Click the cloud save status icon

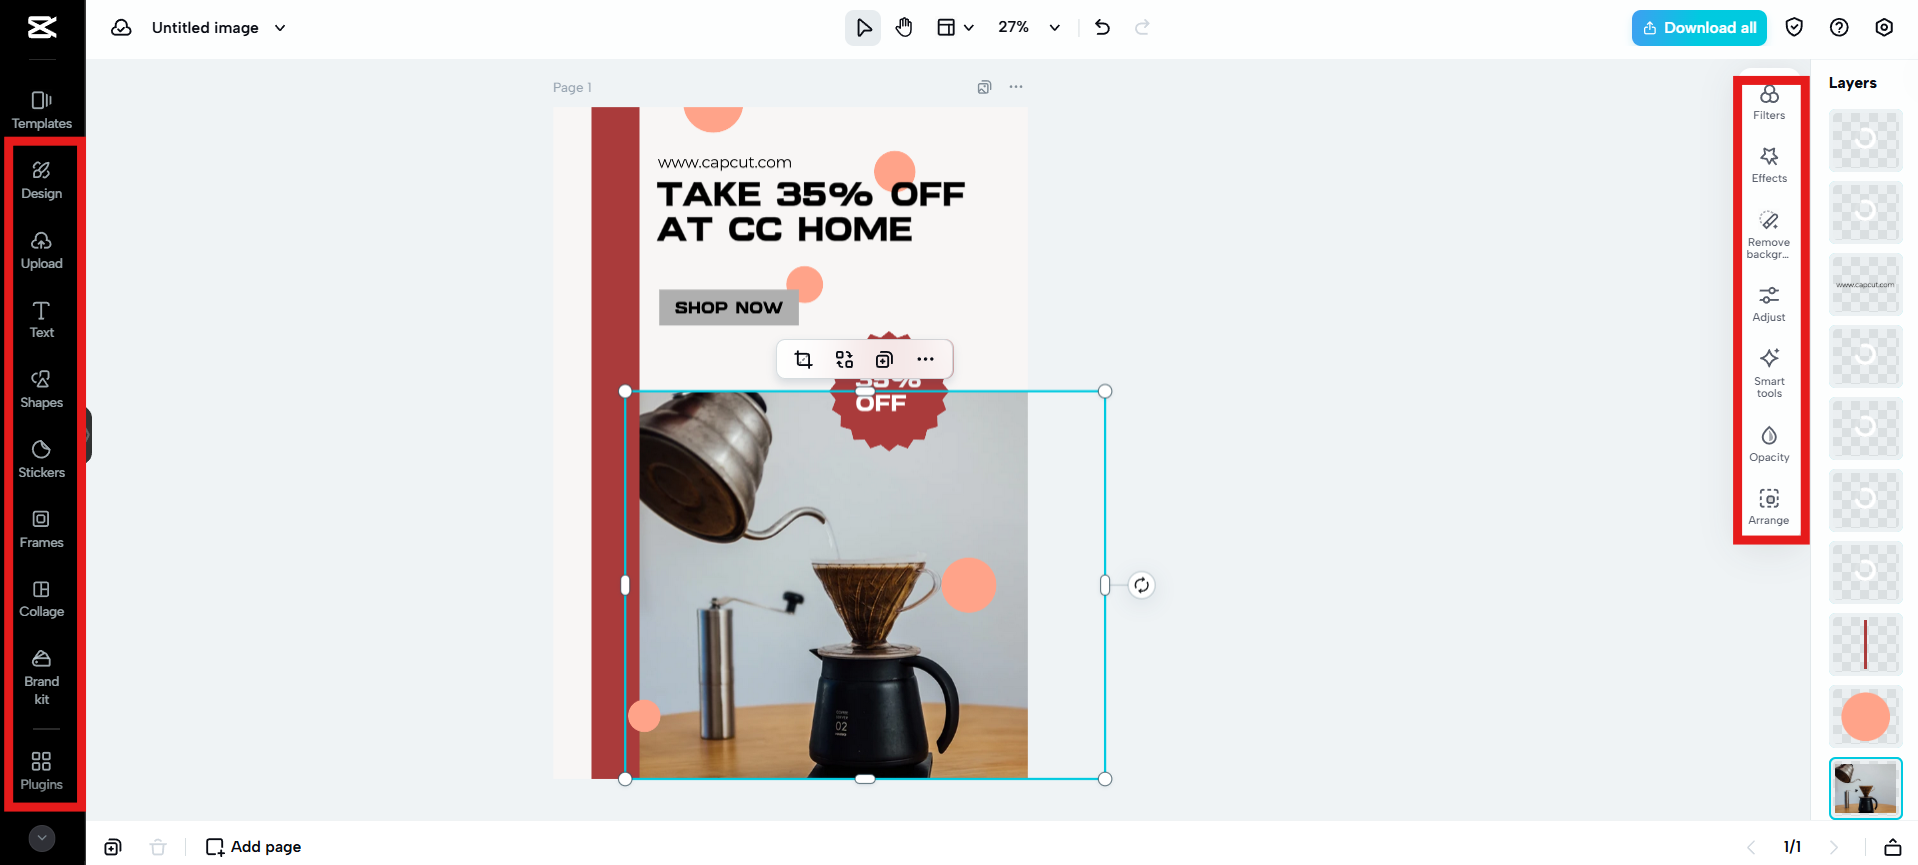pos(121,28)
